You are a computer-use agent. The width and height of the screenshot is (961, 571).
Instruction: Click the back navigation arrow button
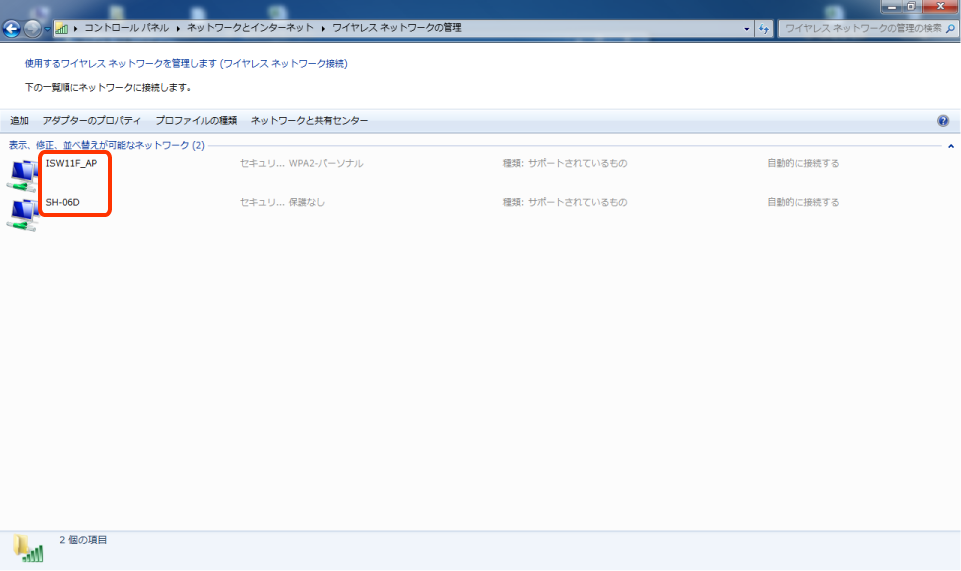(13, 28)
